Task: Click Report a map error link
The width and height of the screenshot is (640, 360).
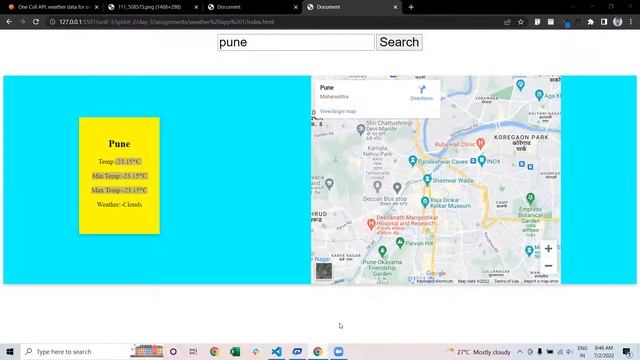Action: [x=541, y=281]
